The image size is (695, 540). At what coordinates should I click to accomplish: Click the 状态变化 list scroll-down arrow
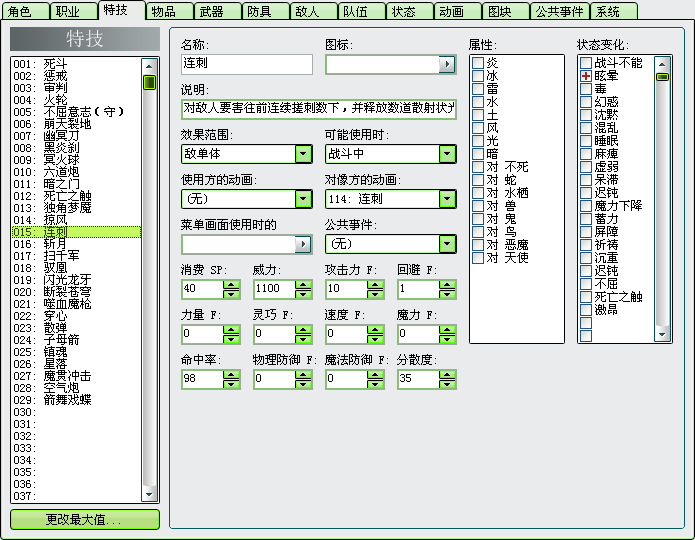click(662, 335)
